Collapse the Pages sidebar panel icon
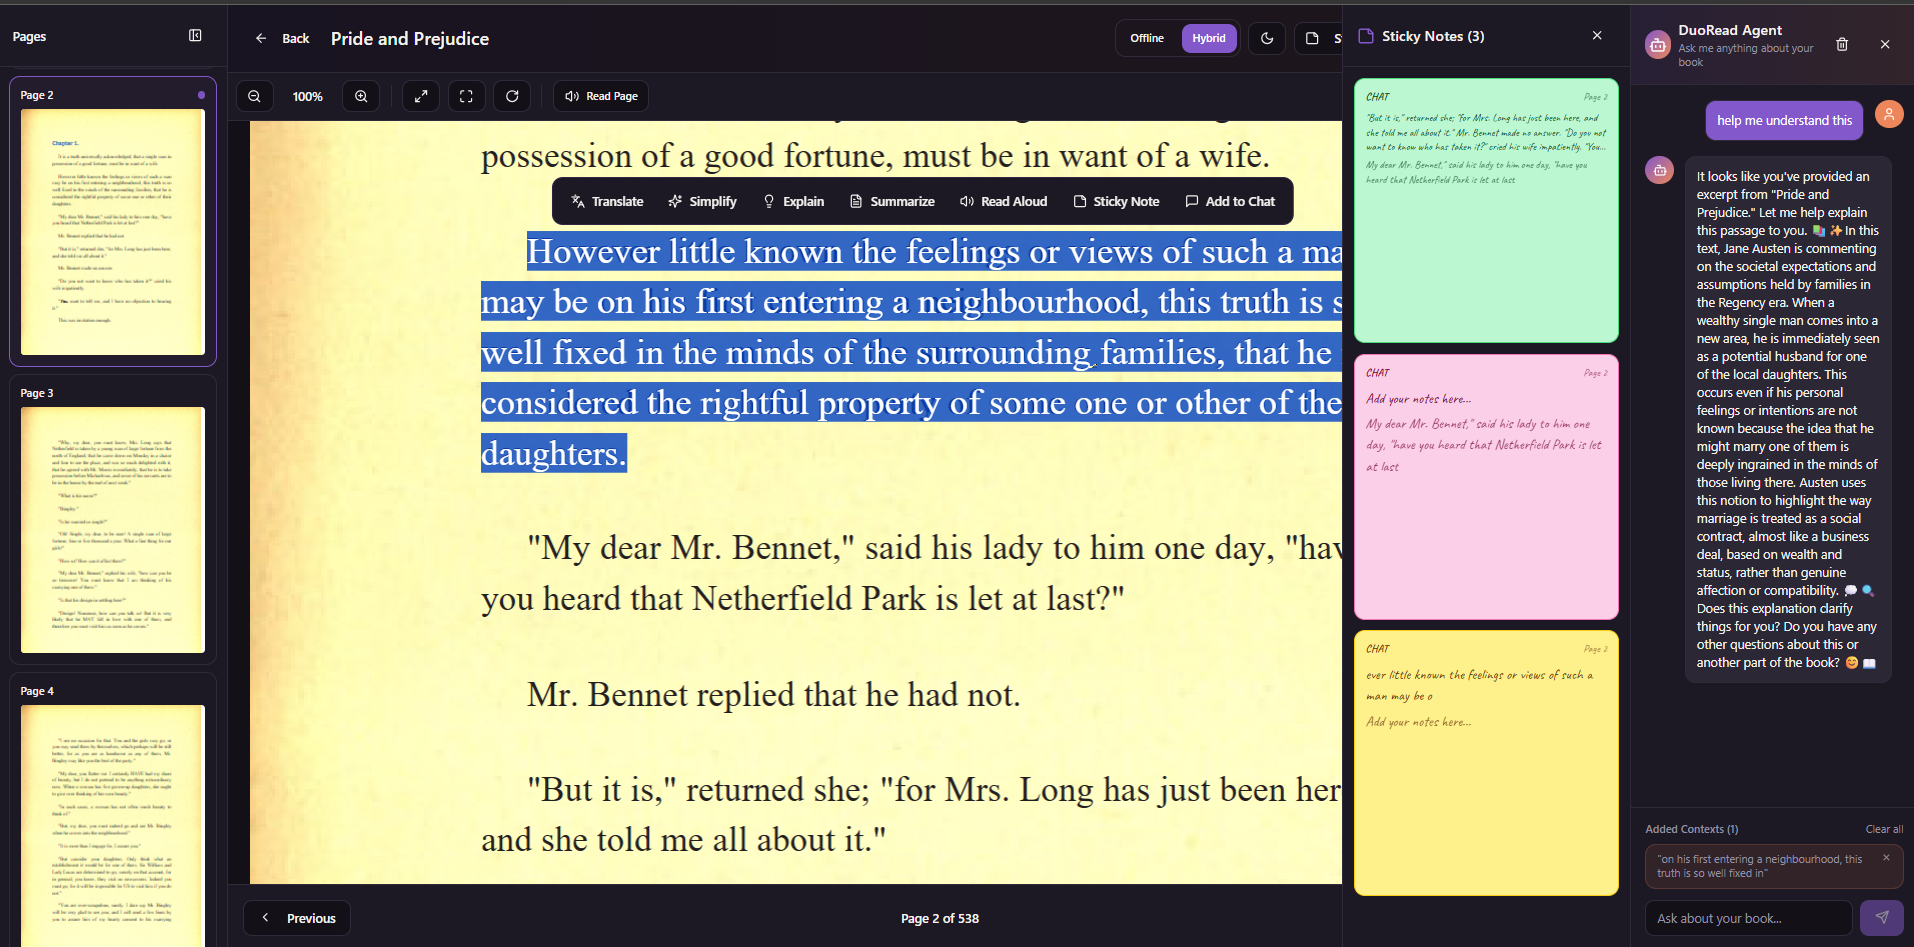 coord(195,36)
